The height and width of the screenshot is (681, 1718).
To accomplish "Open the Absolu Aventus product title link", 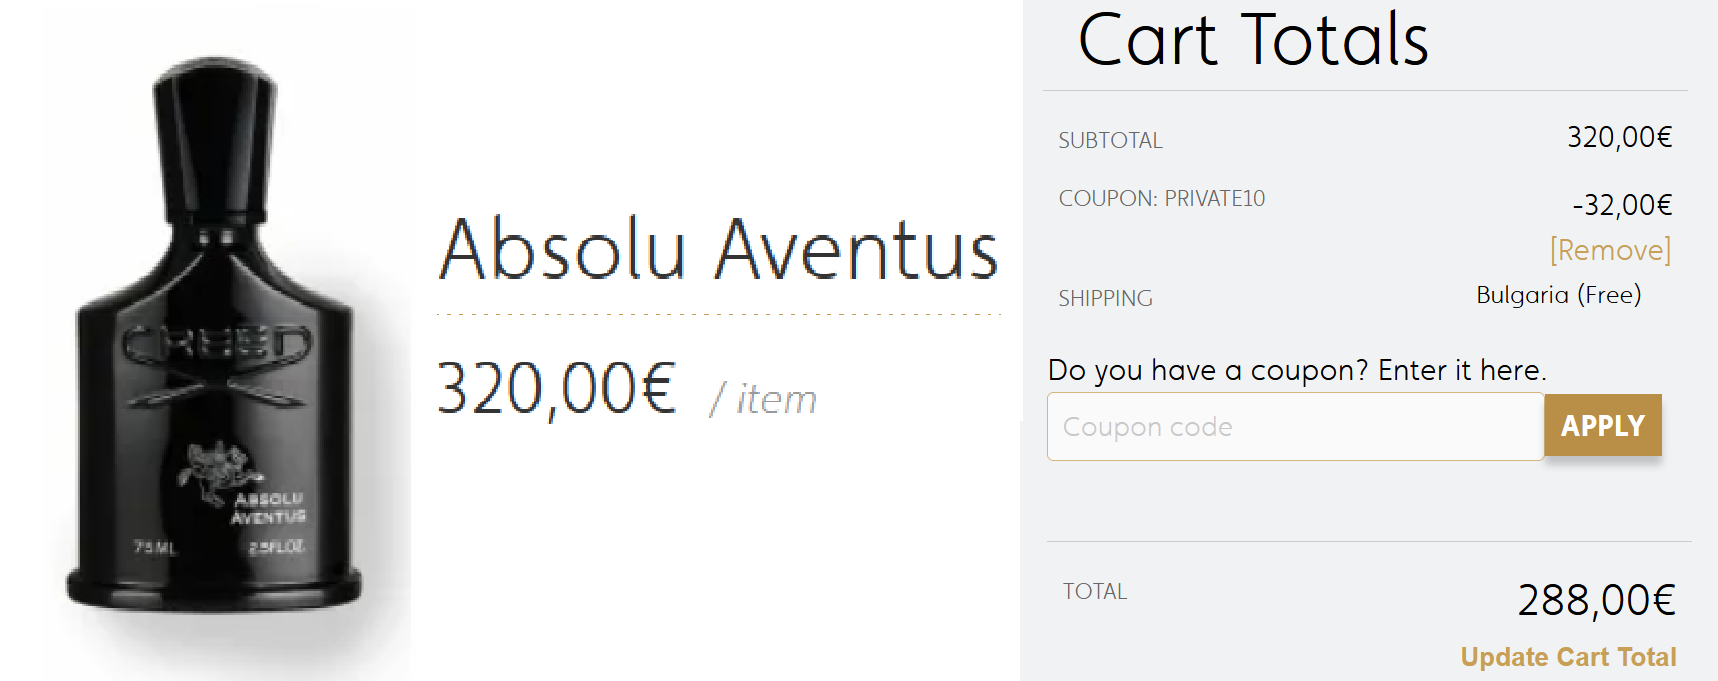I will 718,249.
